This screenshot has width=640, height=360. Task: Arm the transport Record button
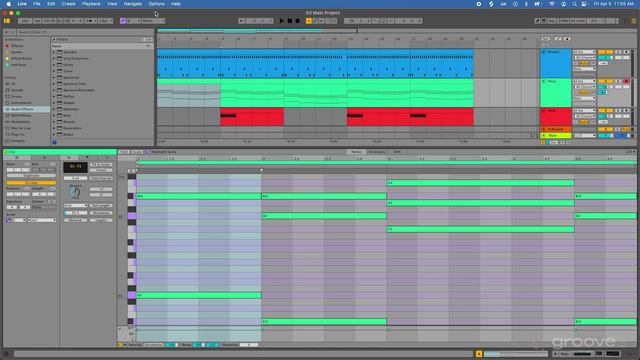tap(298, 21)
